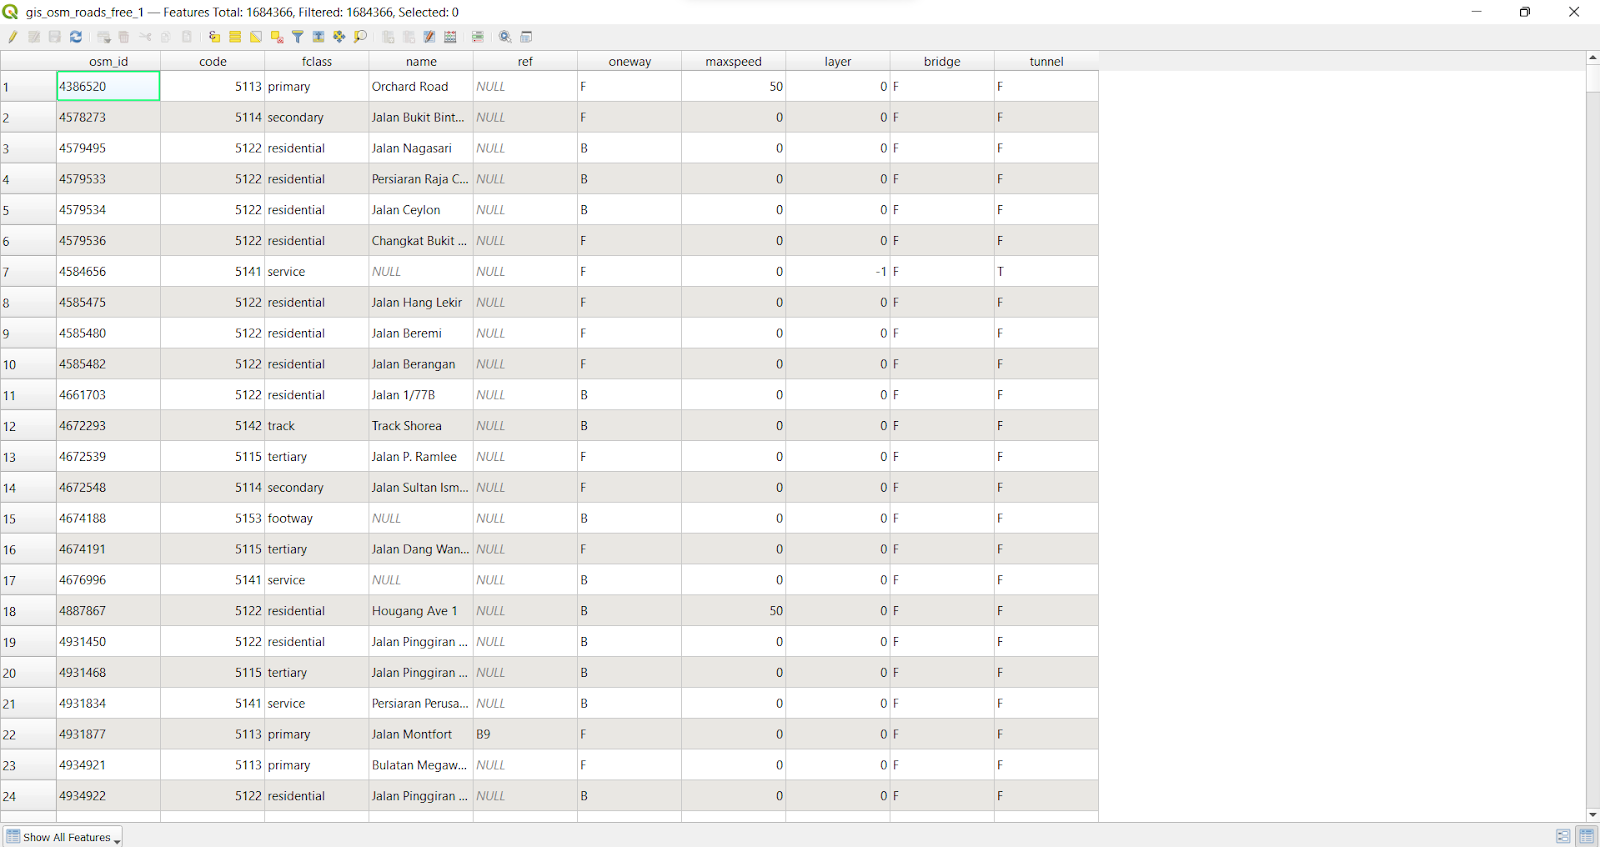Screen dimensions: 1600x847
Task: Click the Deselect All features icon
Action: pos(277,37)
